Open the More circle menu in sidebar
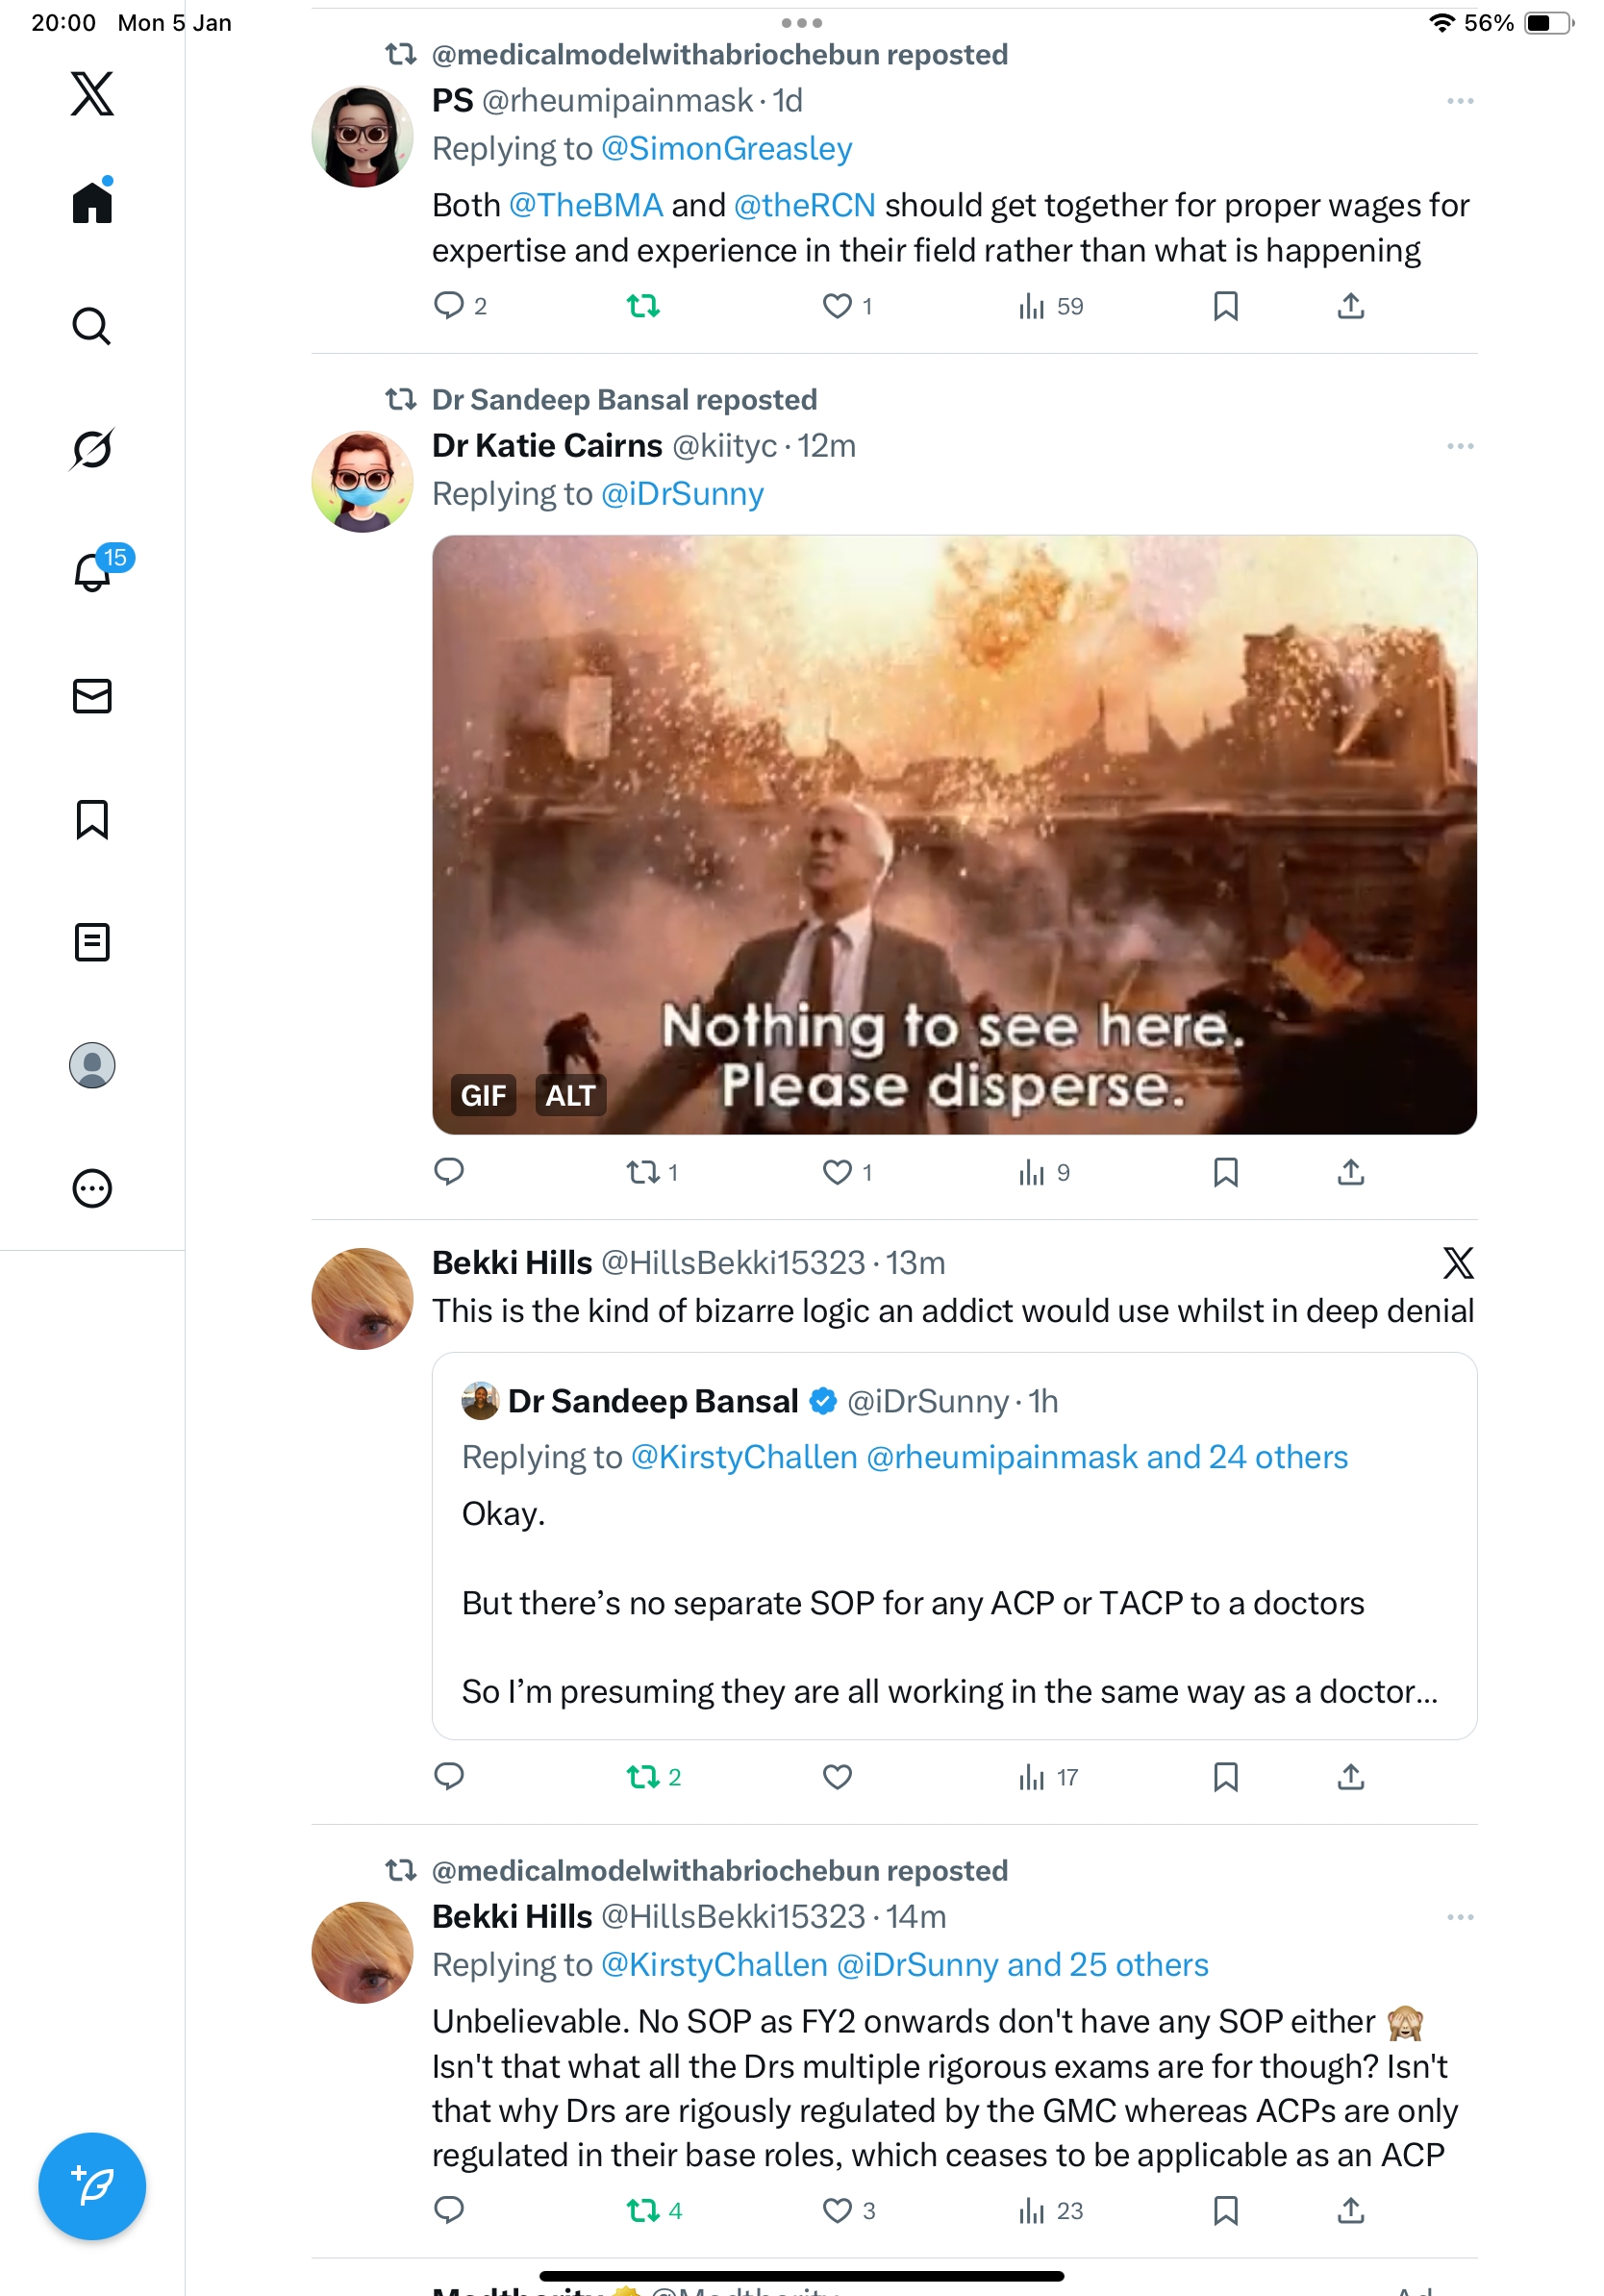1604x2296 pixels. click(92, 1188)
